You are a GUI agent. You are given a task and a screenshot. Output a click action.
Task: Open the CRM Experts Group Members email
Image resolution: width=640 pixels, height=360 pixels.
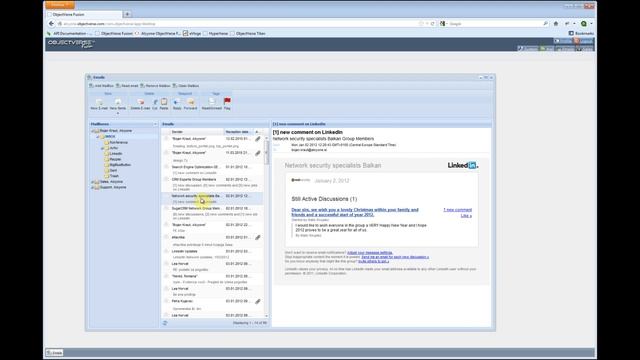pyautogui.click(x=212, y=184)
